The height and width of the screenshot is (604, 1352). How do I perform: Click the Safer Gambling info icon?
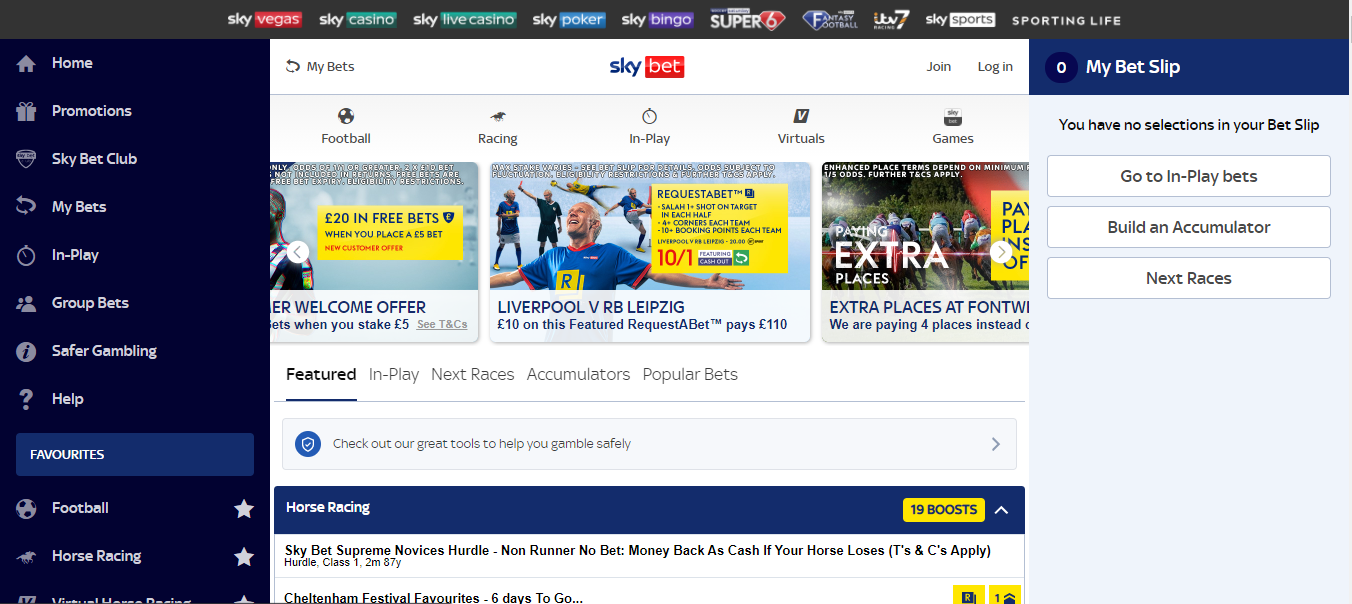[27, 351]
